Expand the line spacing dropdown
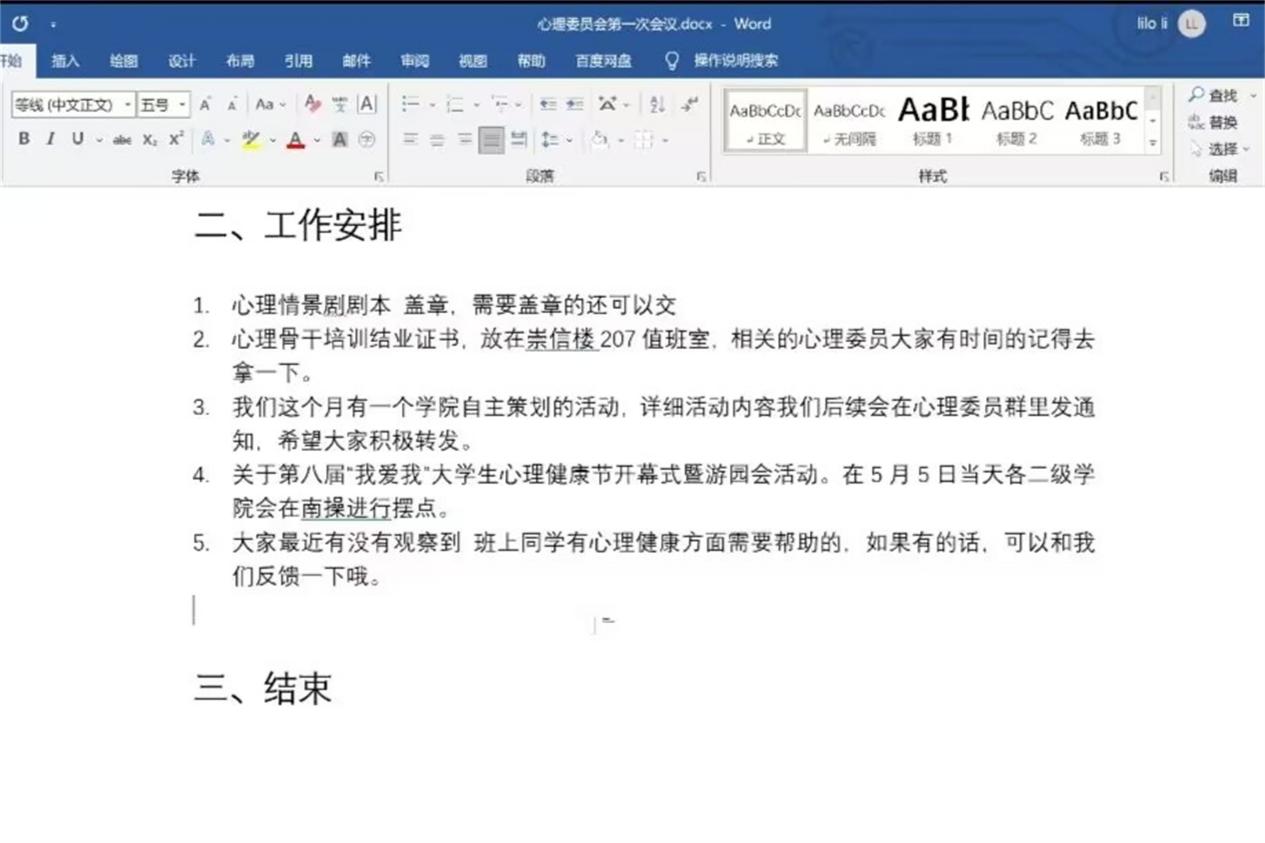The image size is (1265, 843). [x=568, y=140]
